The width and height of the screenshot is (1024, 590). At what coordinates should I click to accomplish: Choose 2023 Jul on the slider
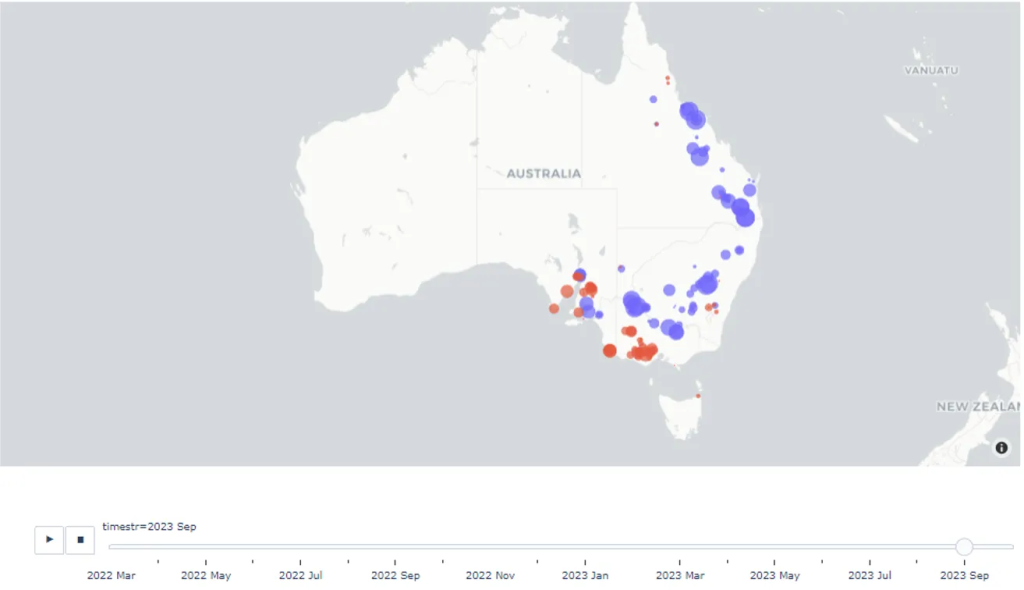(870, 547)
